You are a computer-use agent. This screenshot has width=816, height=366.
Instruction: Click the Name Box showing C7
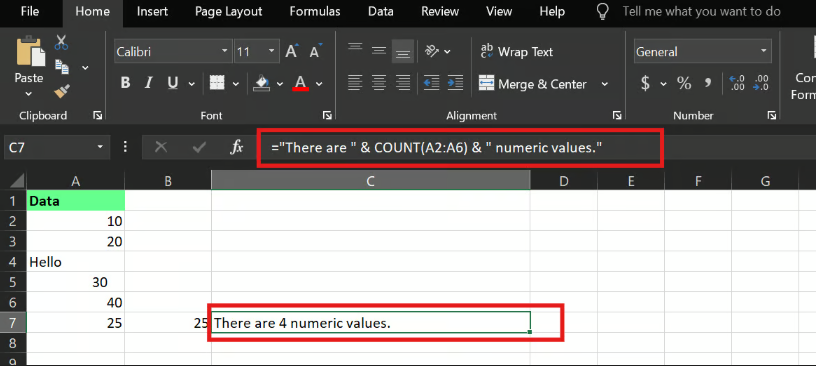point(57,148)
